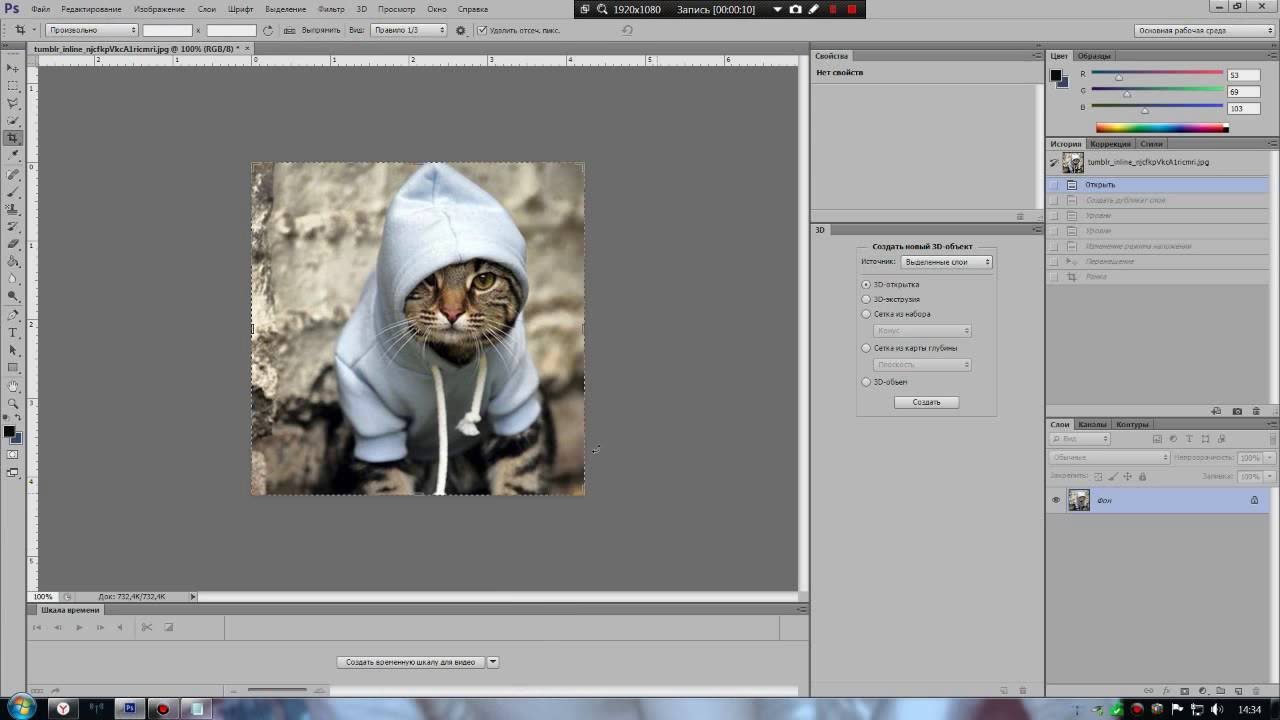Select the Horizontal Type tool
The width and height of the screenshot is (1280, 720).
[13, 332]
